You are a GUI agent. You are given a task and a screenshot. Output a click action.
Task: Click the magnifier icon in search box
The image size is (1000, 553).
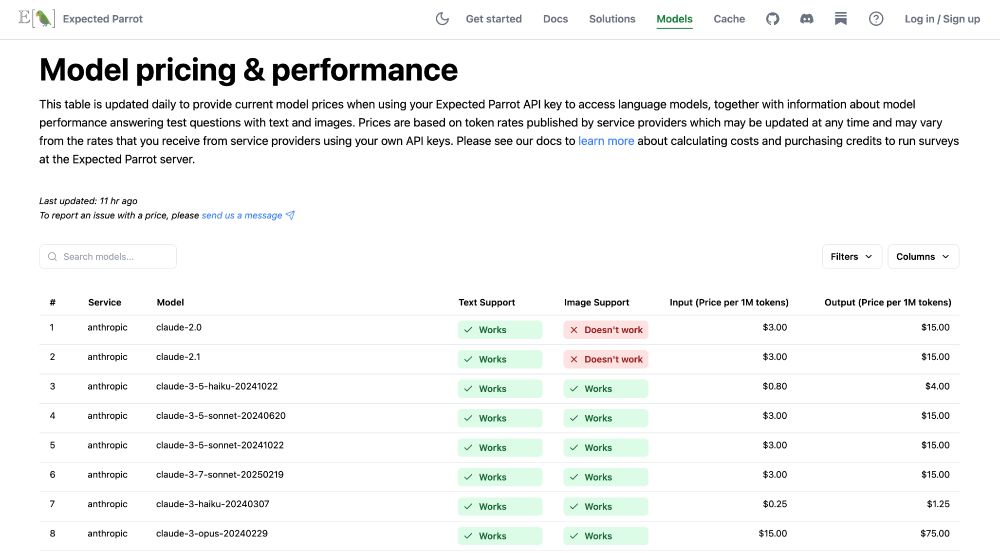52,256
